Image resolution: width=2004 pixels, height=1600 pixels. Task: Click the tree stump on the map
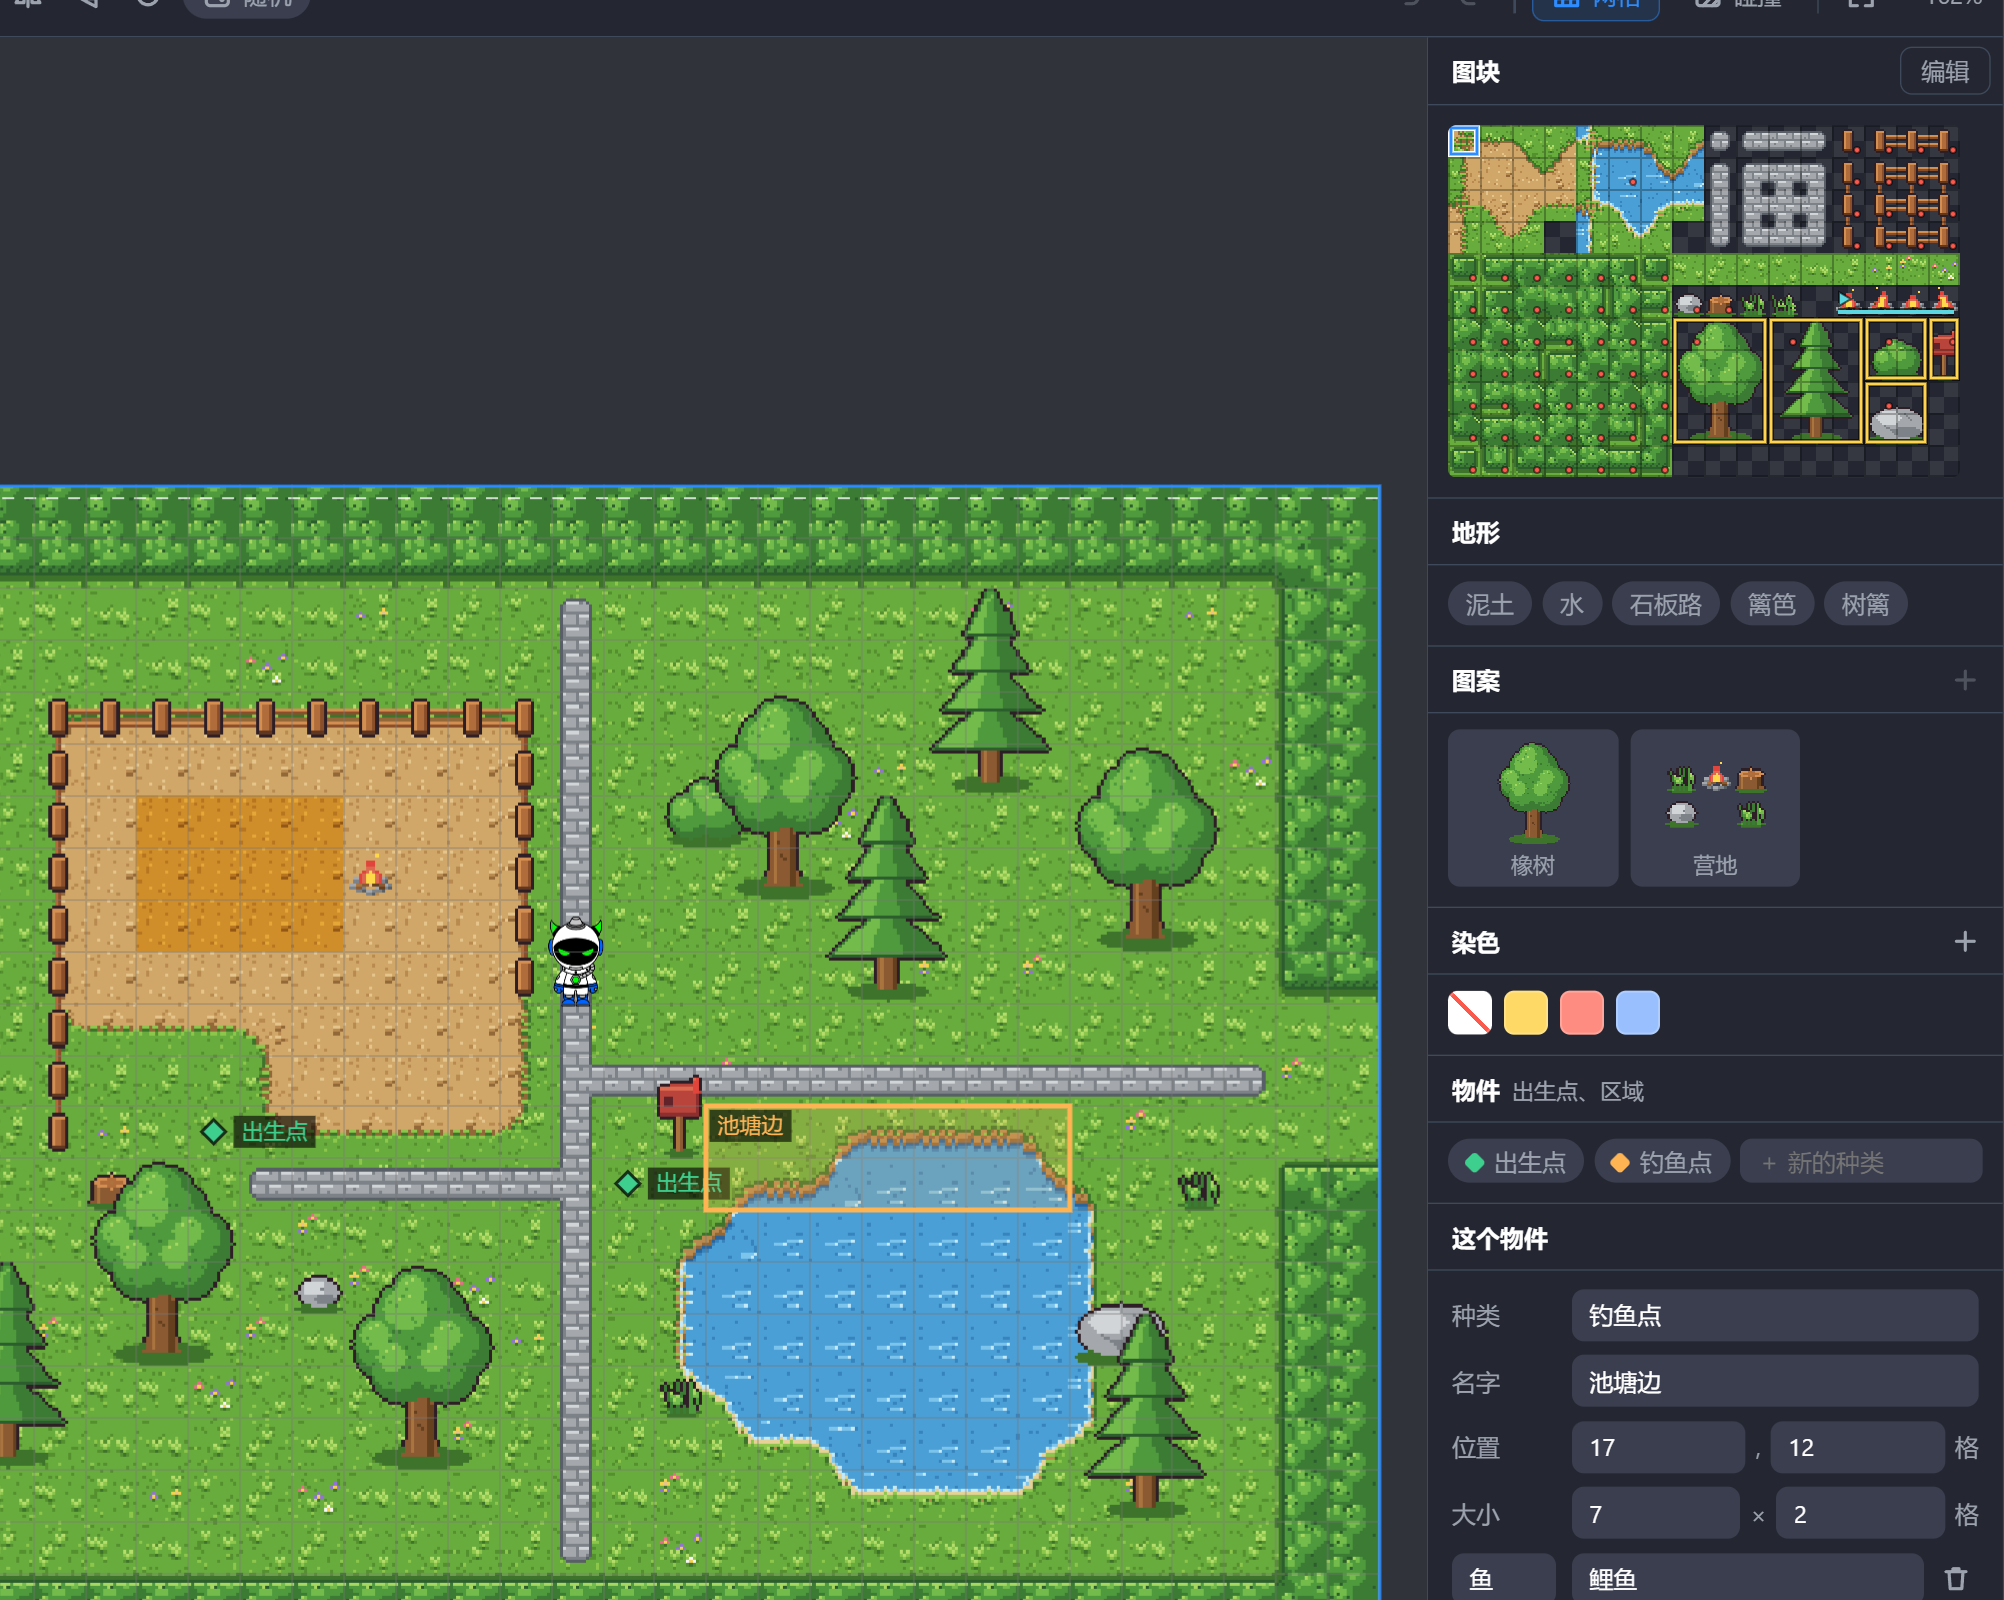[x=108, y=1188]
